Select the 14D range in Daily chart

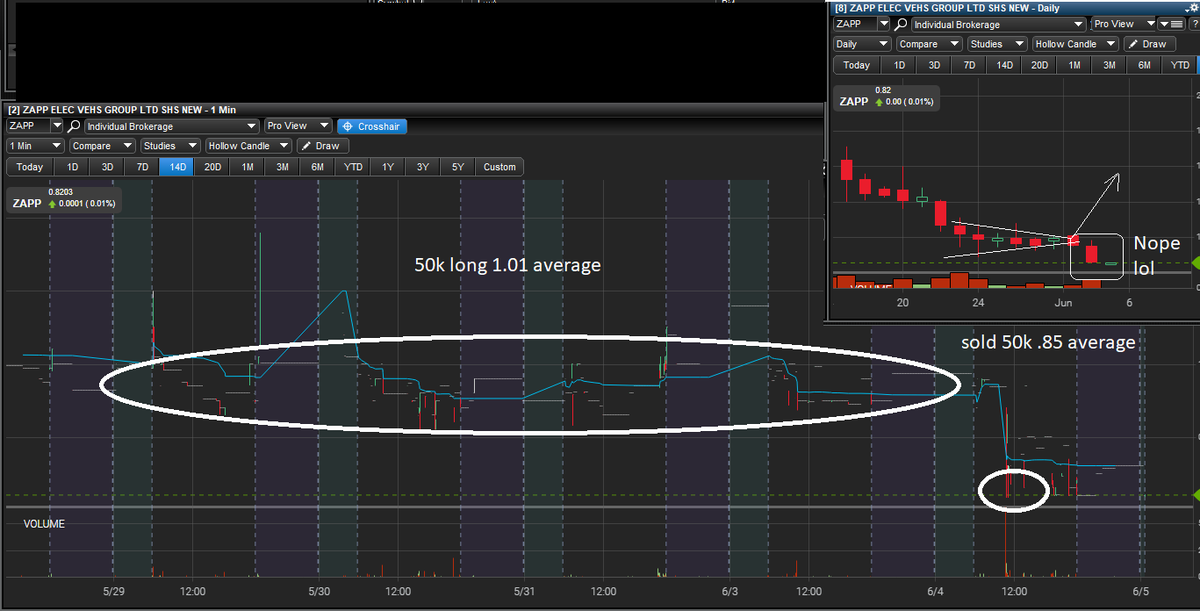[x=1004, y=65]
